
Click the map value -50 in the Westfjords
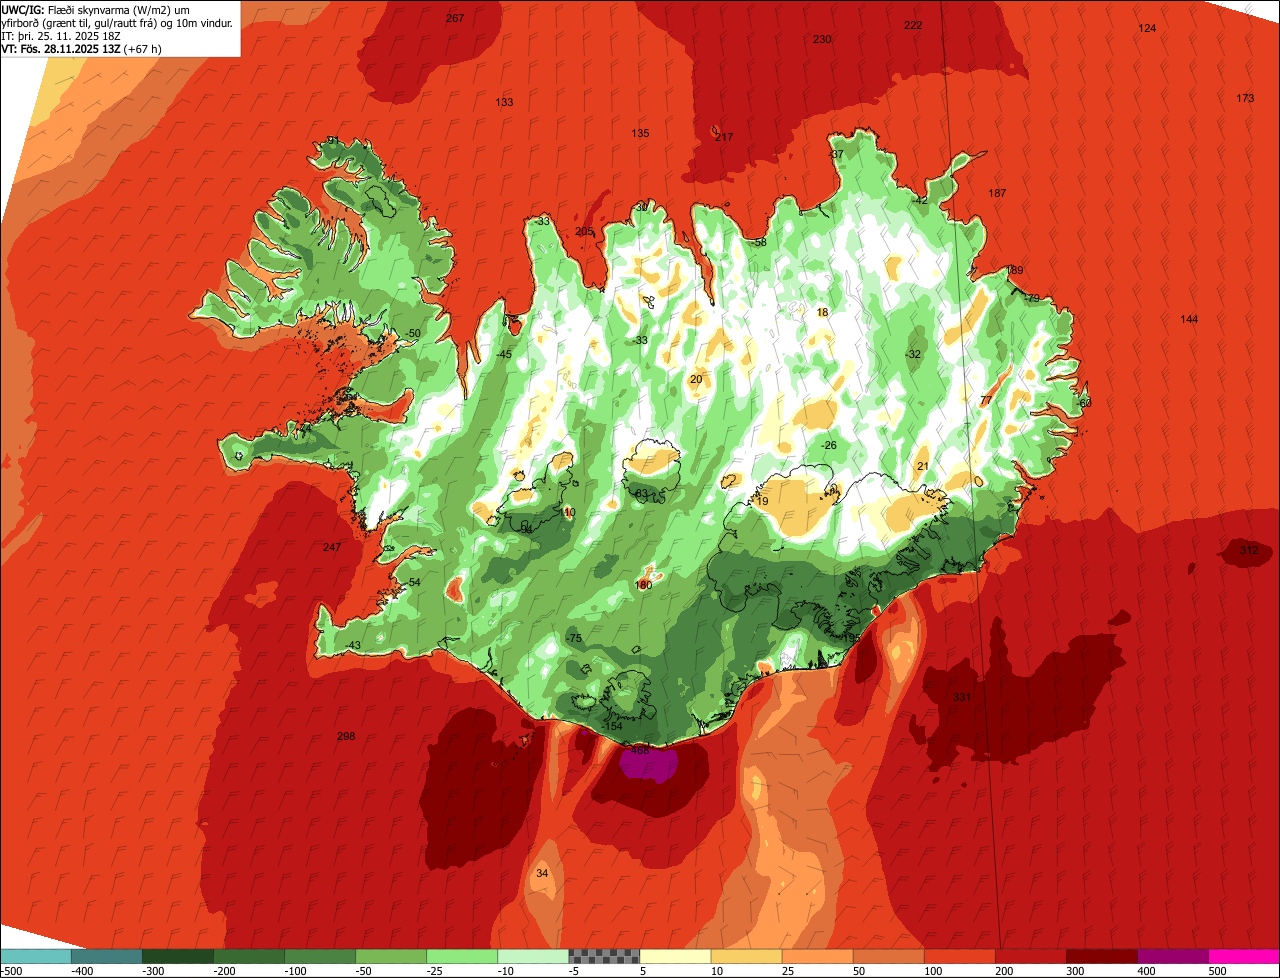tap(413, 333)
